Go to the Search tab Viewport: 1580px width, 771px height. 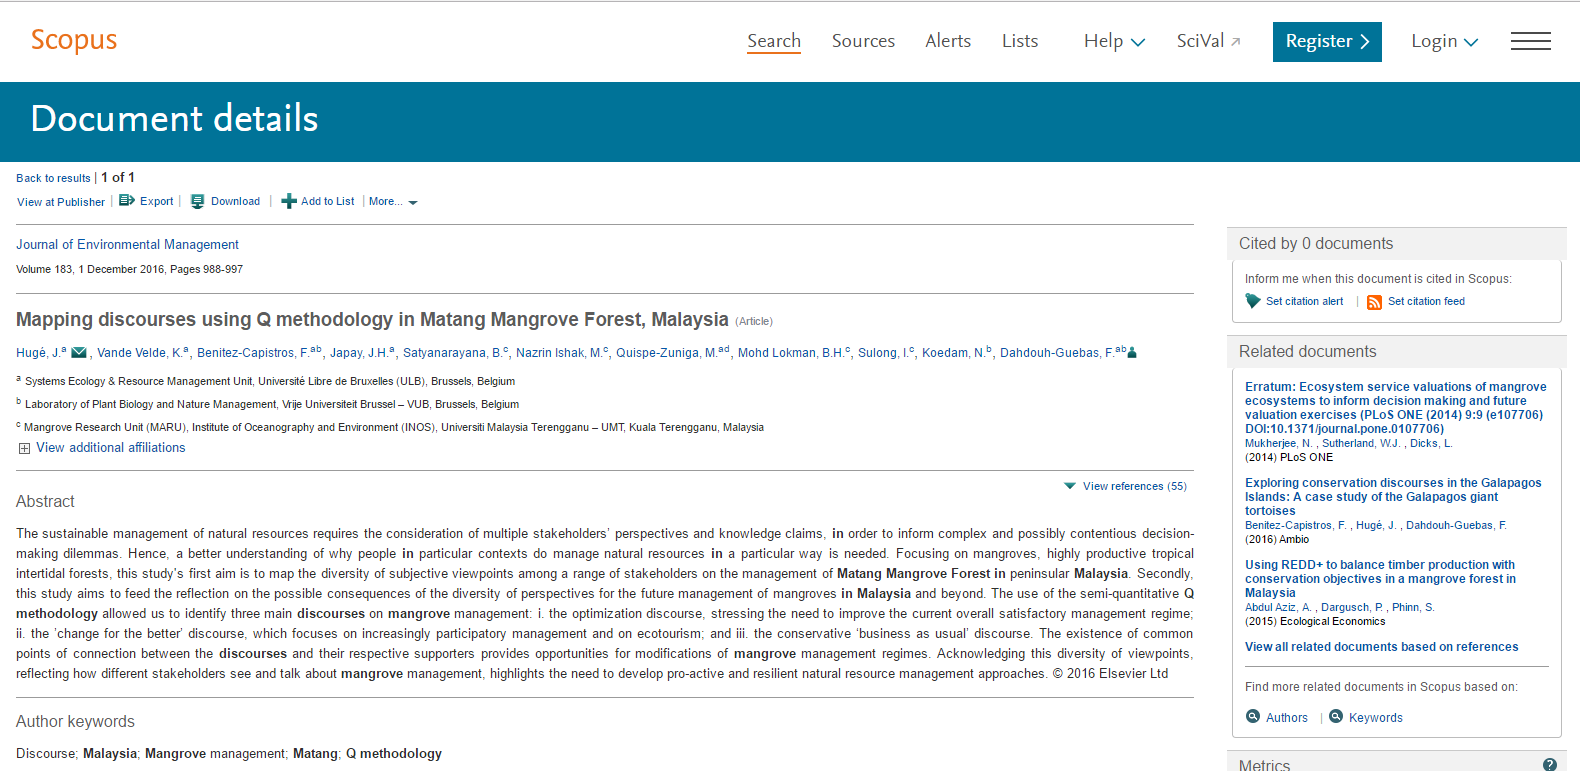[774, 41]
